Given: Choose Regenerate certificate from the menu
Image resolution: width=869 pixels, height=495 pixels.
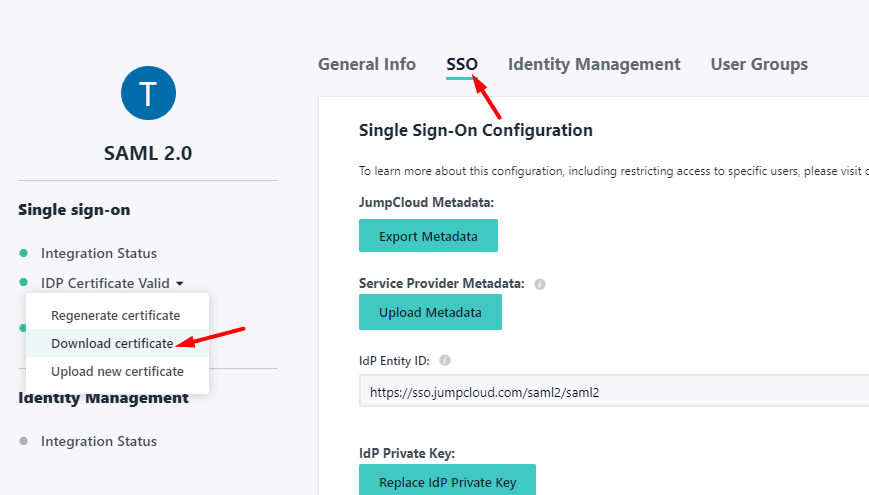Looking at the screenshot, I should point(116,315).
